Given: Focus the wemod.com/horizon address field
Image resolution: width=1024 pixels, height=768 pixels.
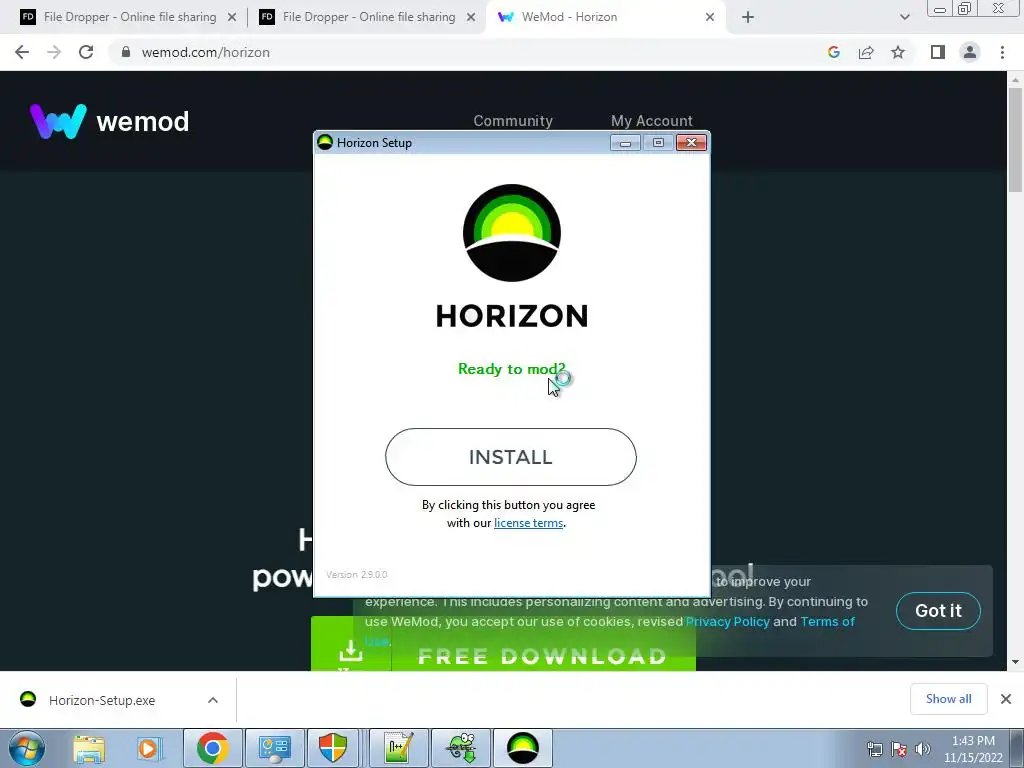Looking at the screenshot, I should 470,52.
